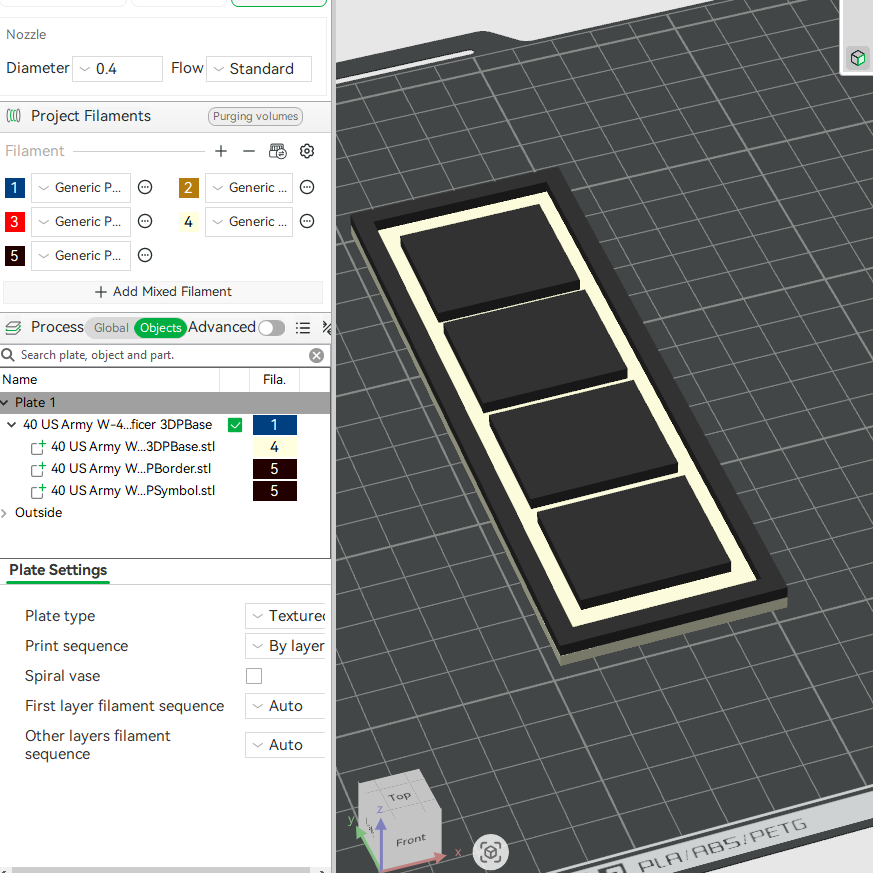
Task: Clear the object search field
Action: click(x=316, y=355)
